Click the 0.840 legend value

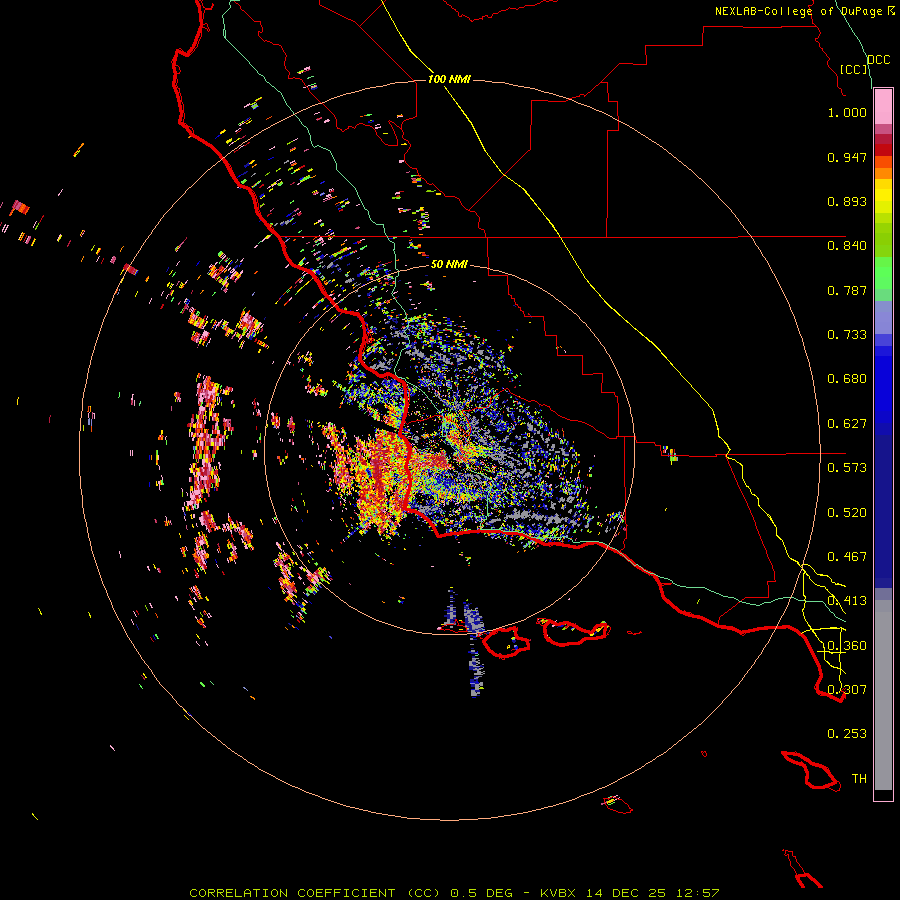pos(847,246)
